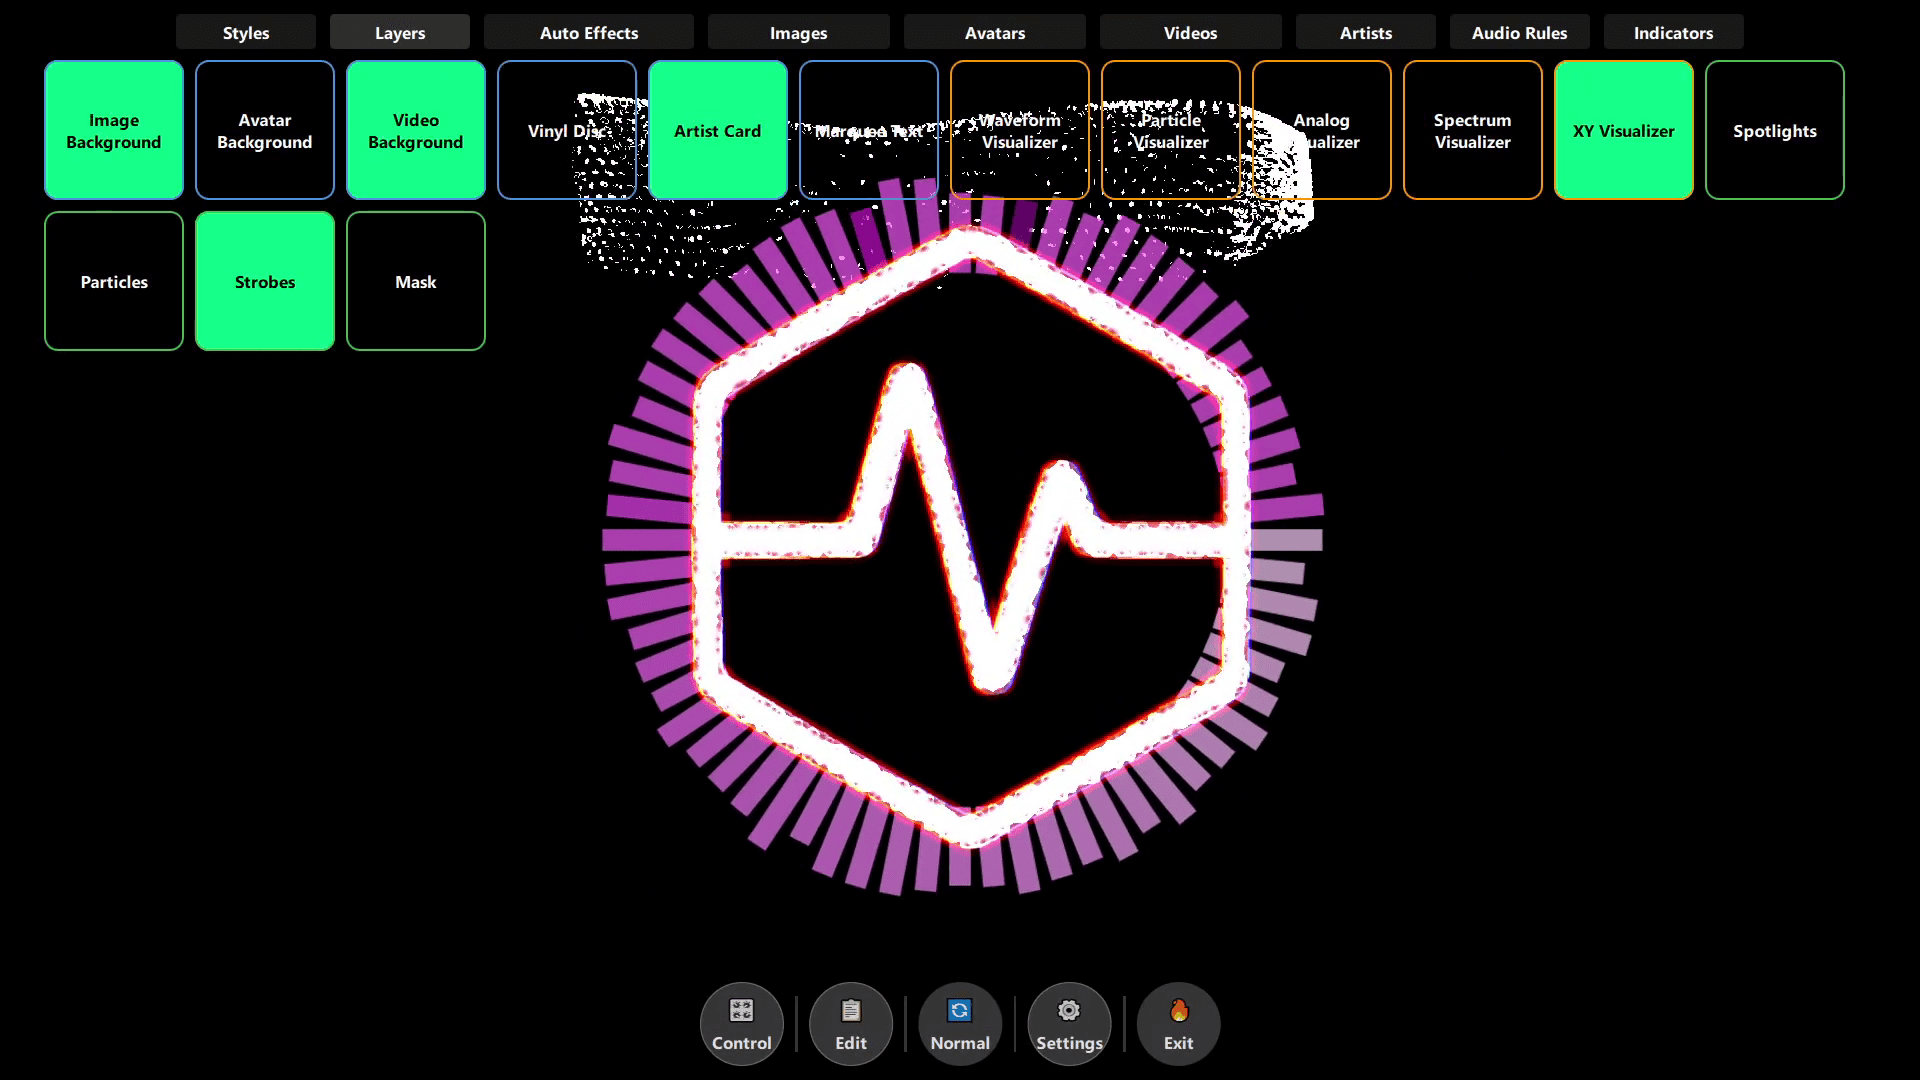
Task: Toggle off the Artist Card layer
Action: tap(717, 130)
